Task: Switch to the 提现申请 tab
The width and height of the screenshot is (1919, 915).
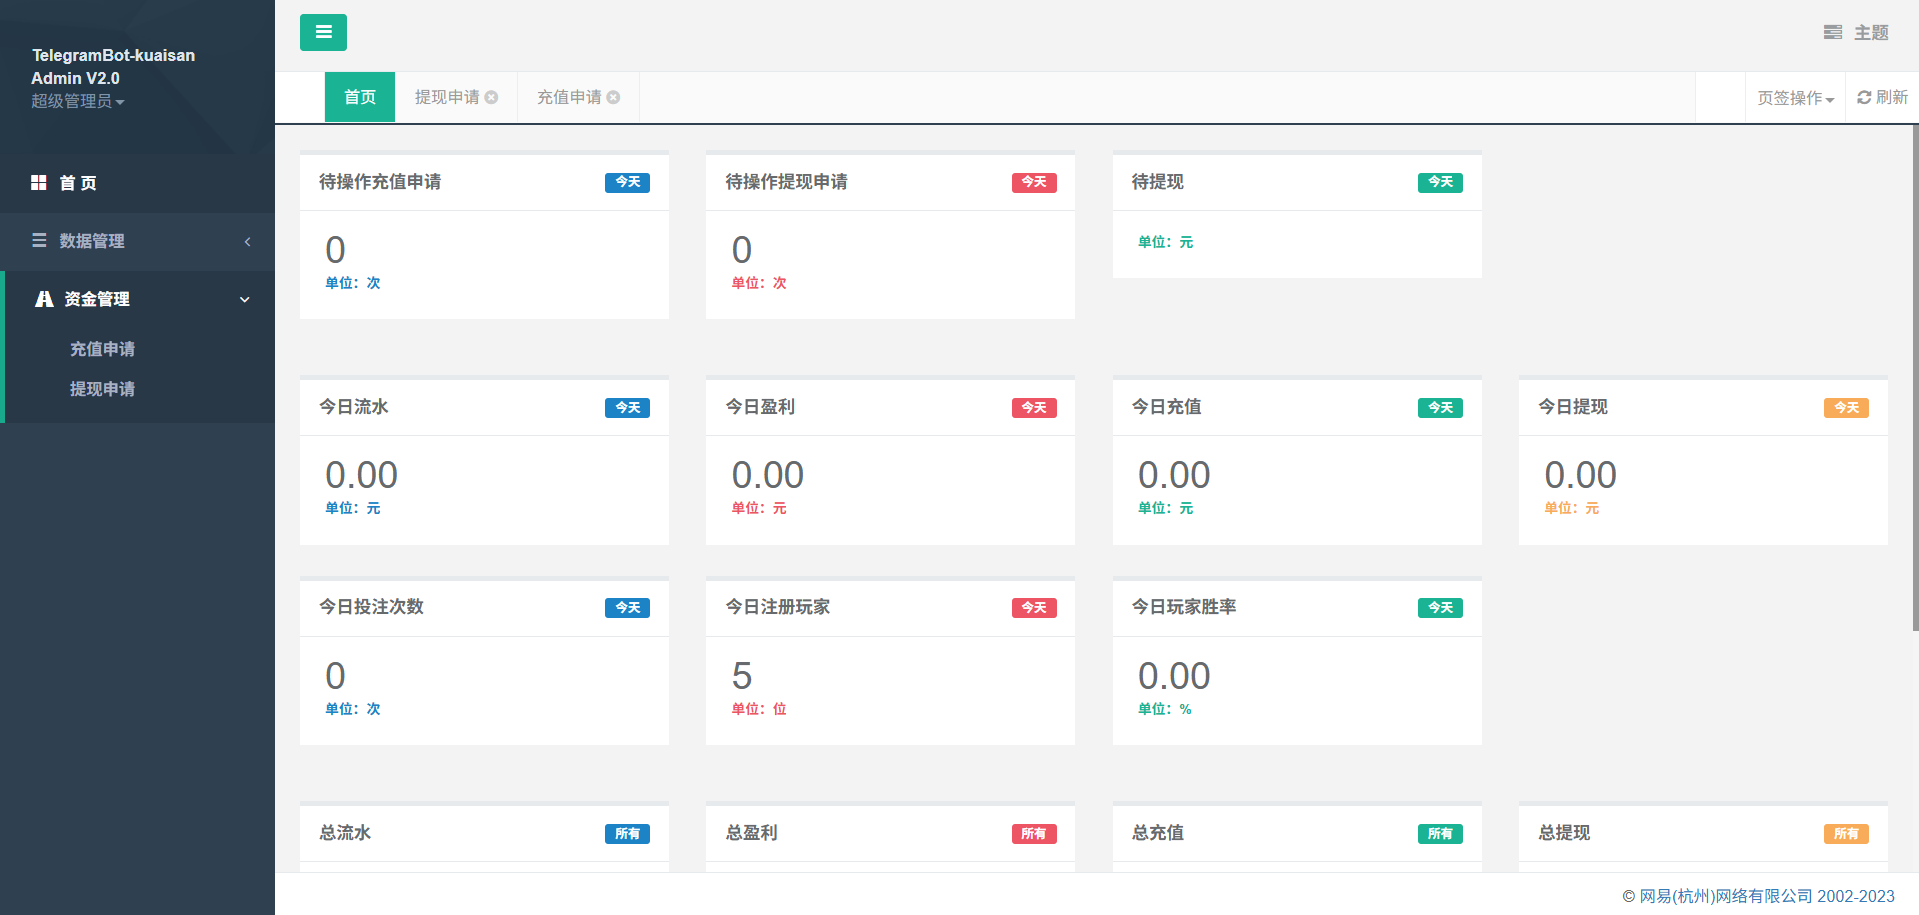Action: tap(446, 97)
